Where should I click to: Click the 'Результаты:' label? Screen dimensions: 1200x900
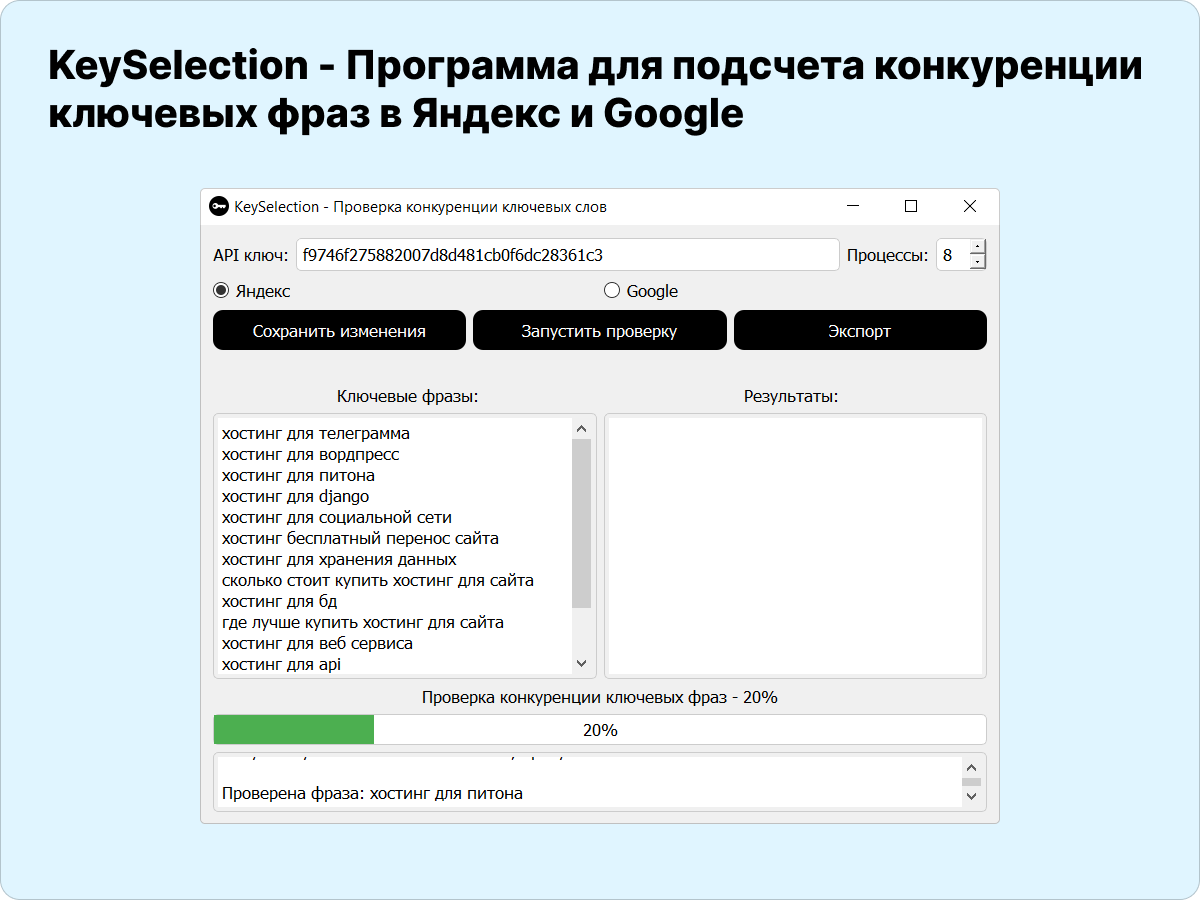tap(791, 397)
